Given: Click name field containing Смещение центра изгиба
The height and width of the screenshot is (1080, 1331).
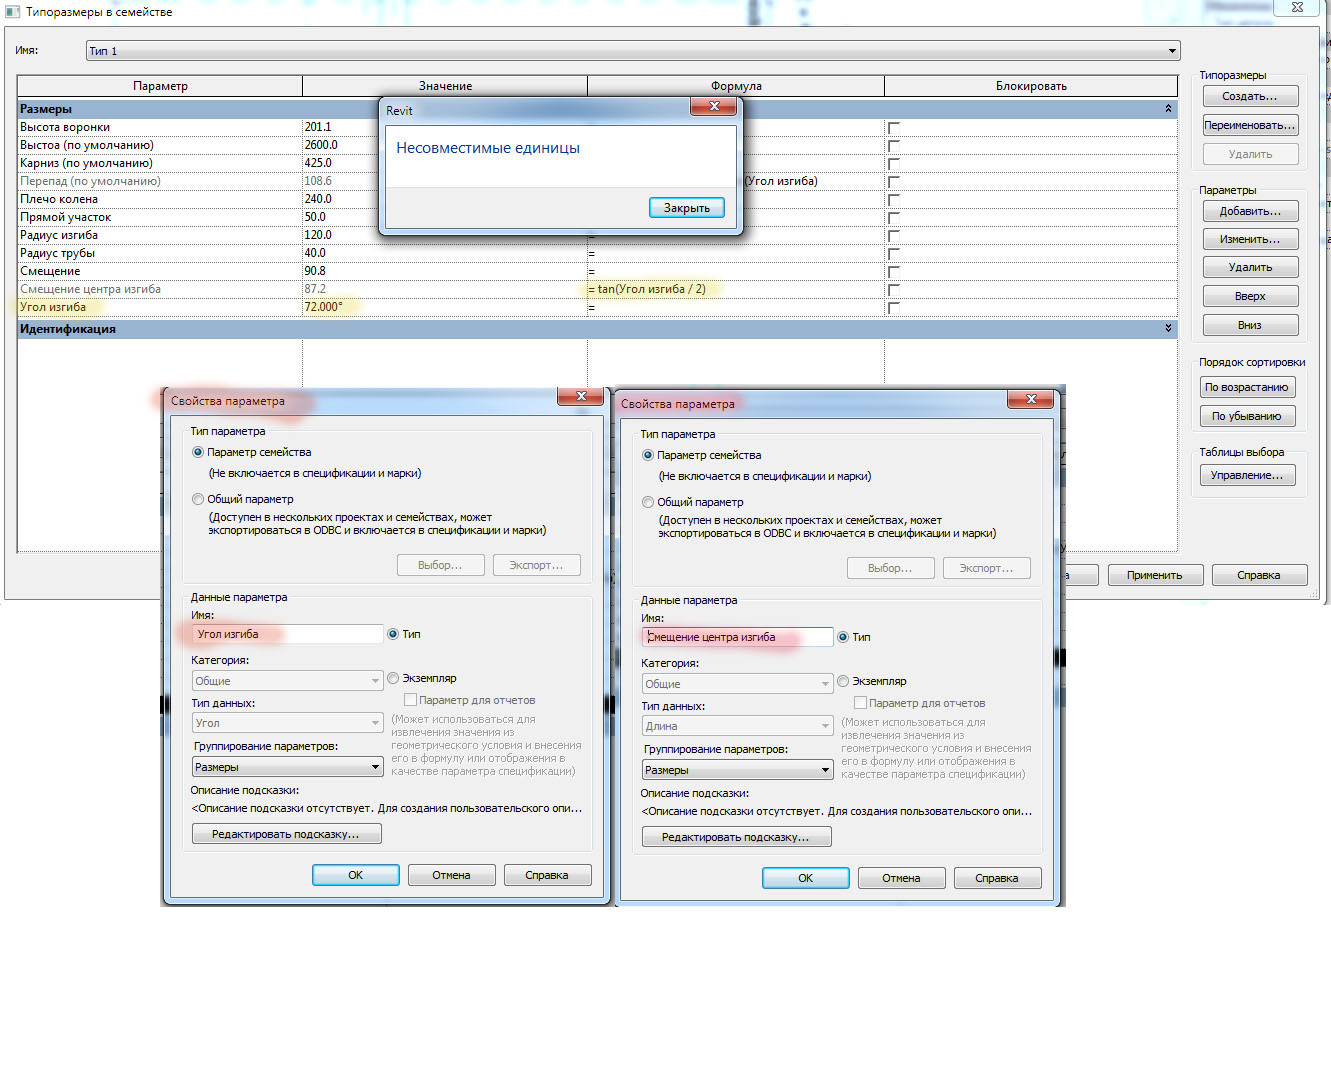Looking at the screenshot, I should tap(738, 637).
